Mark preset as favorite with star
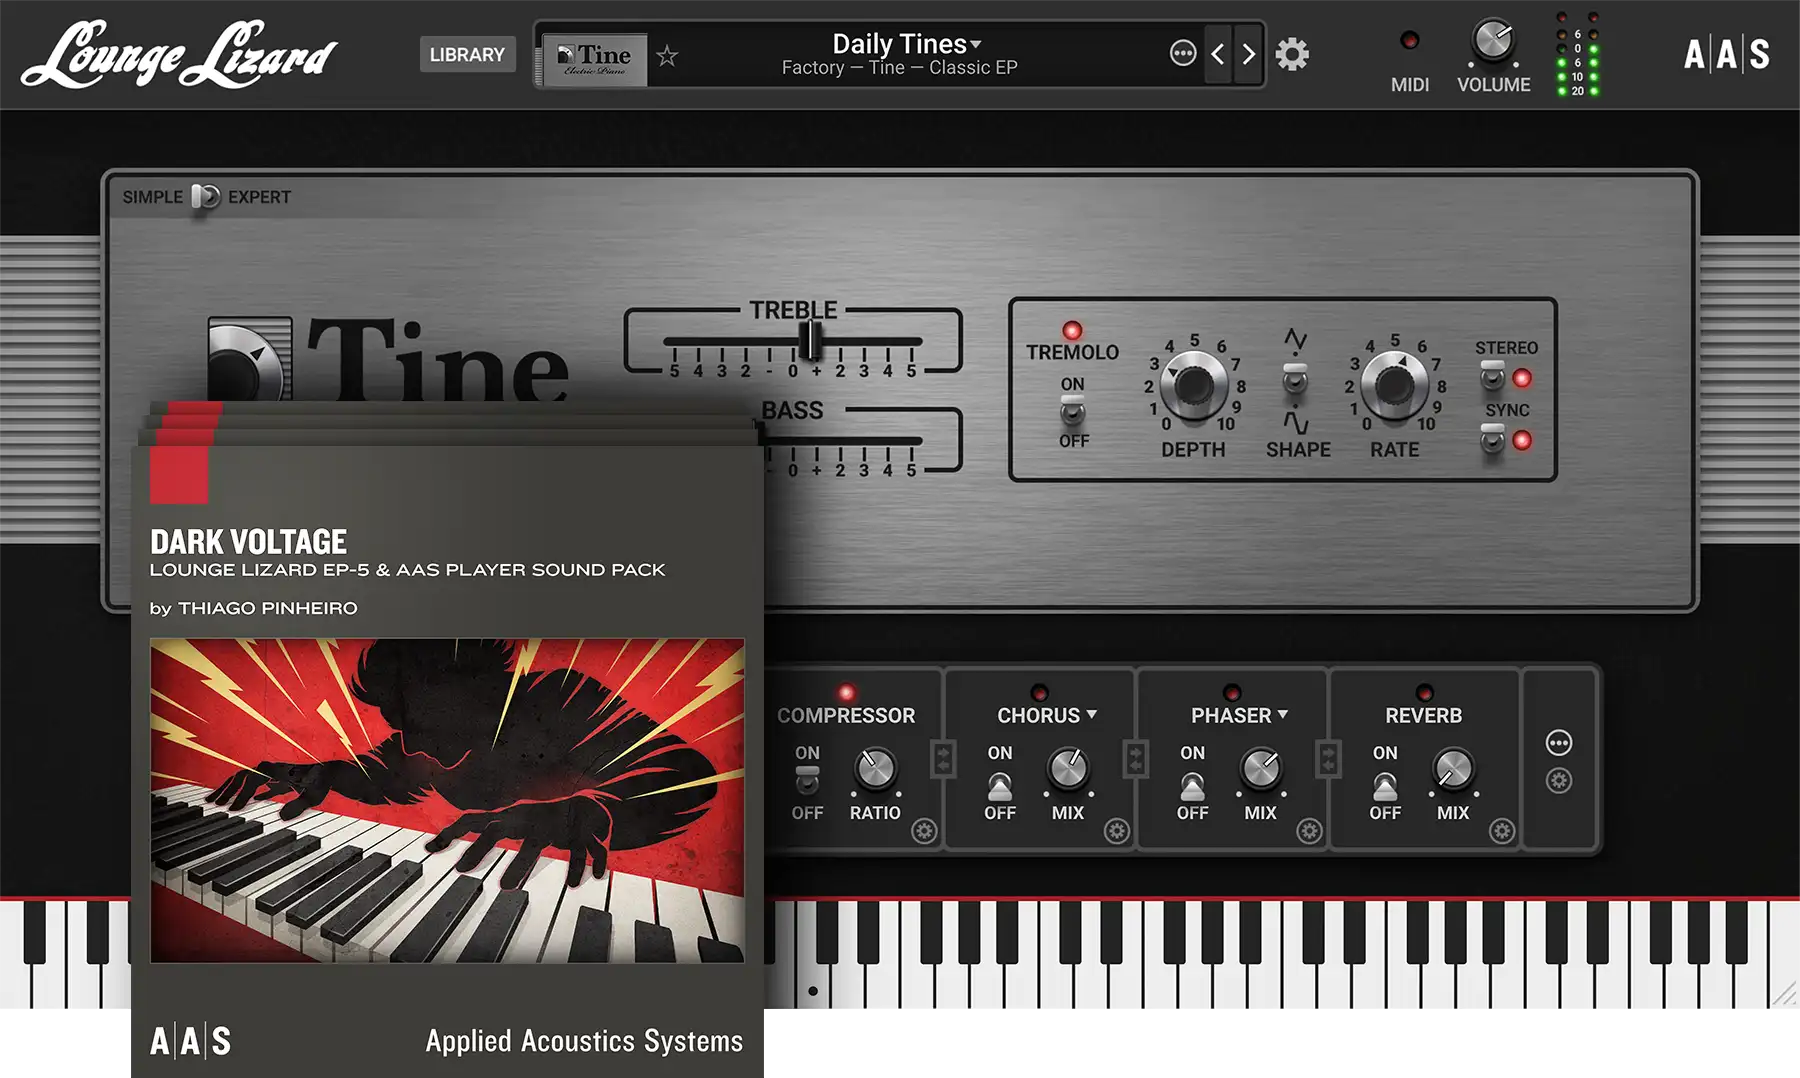The image size is (1800, 1078). pyautogui.click(x=667, y=56)
